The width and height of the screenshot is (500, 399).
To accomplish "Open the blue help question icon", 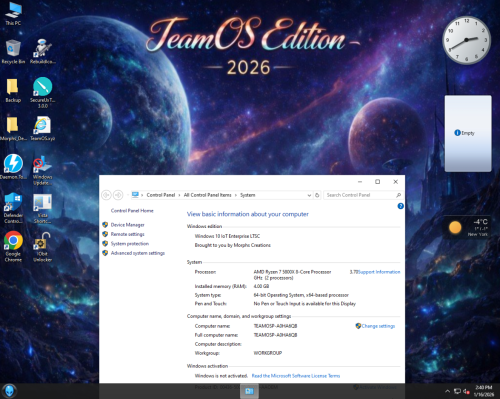I will point(401,206).
